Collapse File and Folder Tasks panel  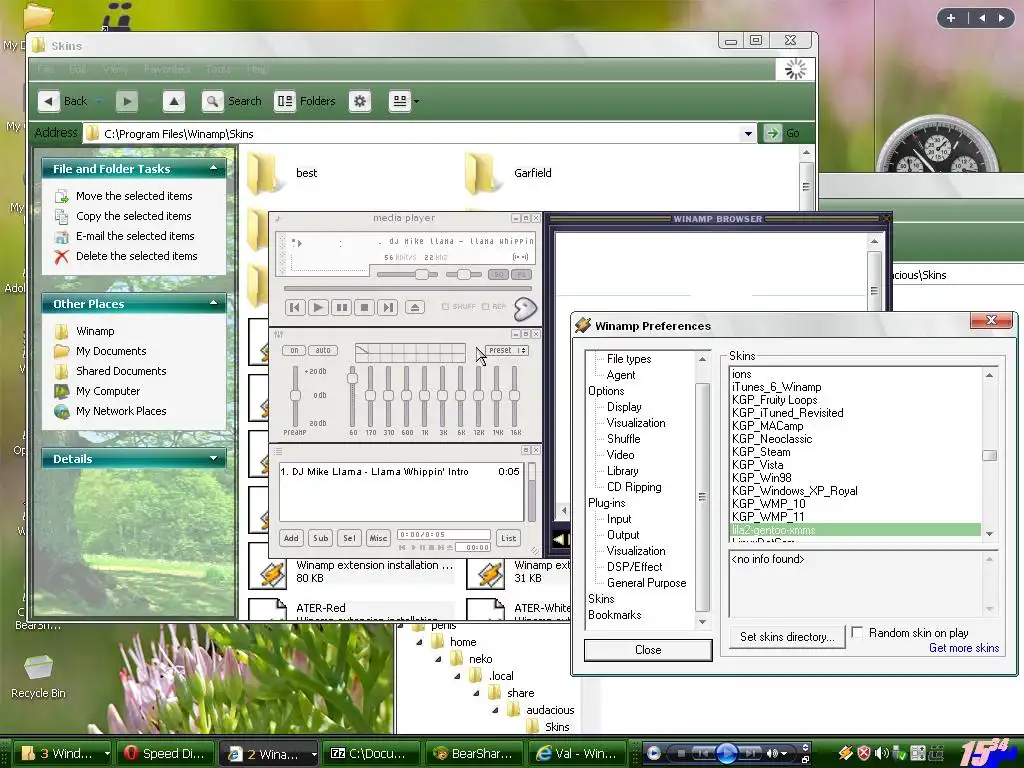tap(214, 168)
